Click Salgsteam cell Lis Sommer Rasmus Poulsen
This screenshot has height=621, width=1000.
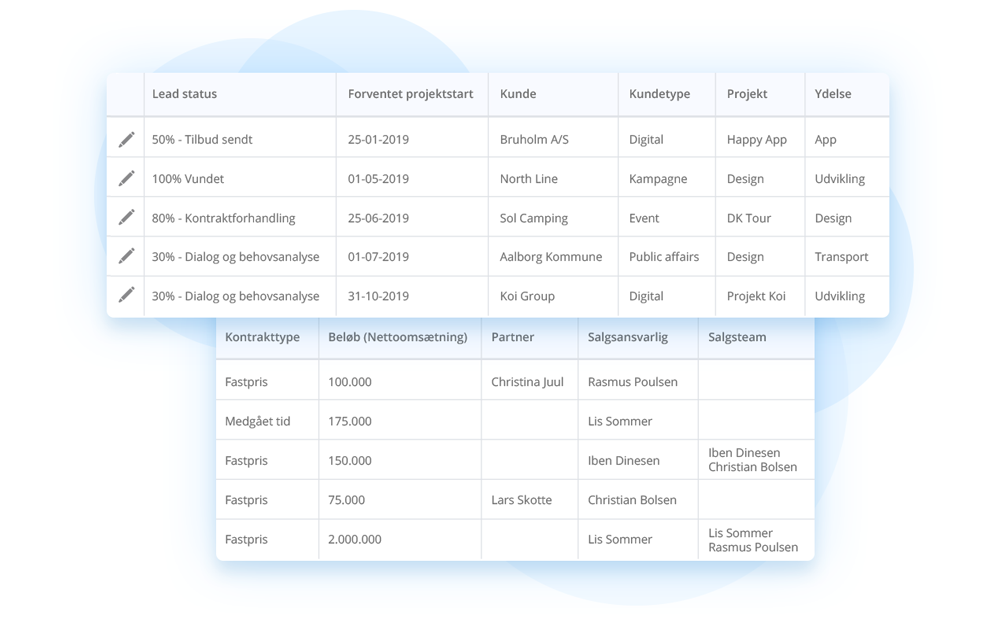(756, 539)
